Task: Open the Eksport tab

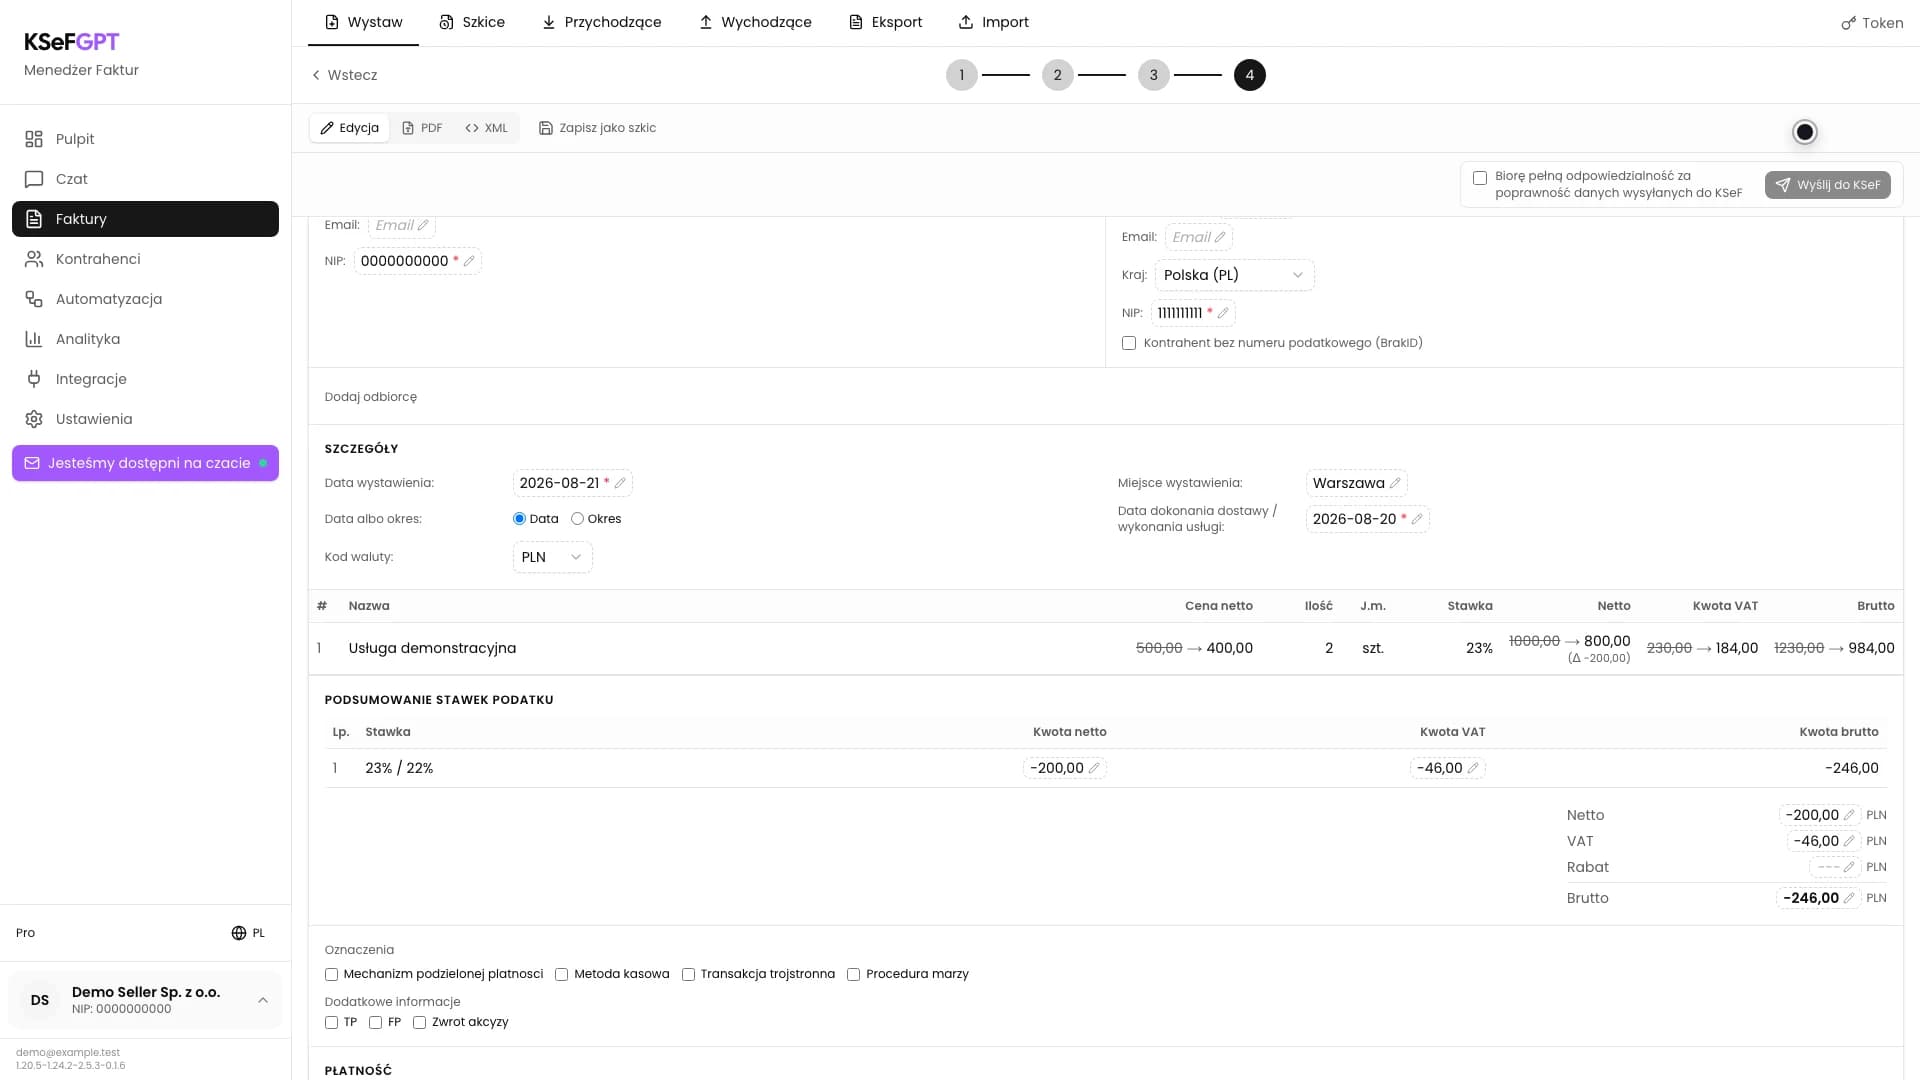Action: (885, 22)
